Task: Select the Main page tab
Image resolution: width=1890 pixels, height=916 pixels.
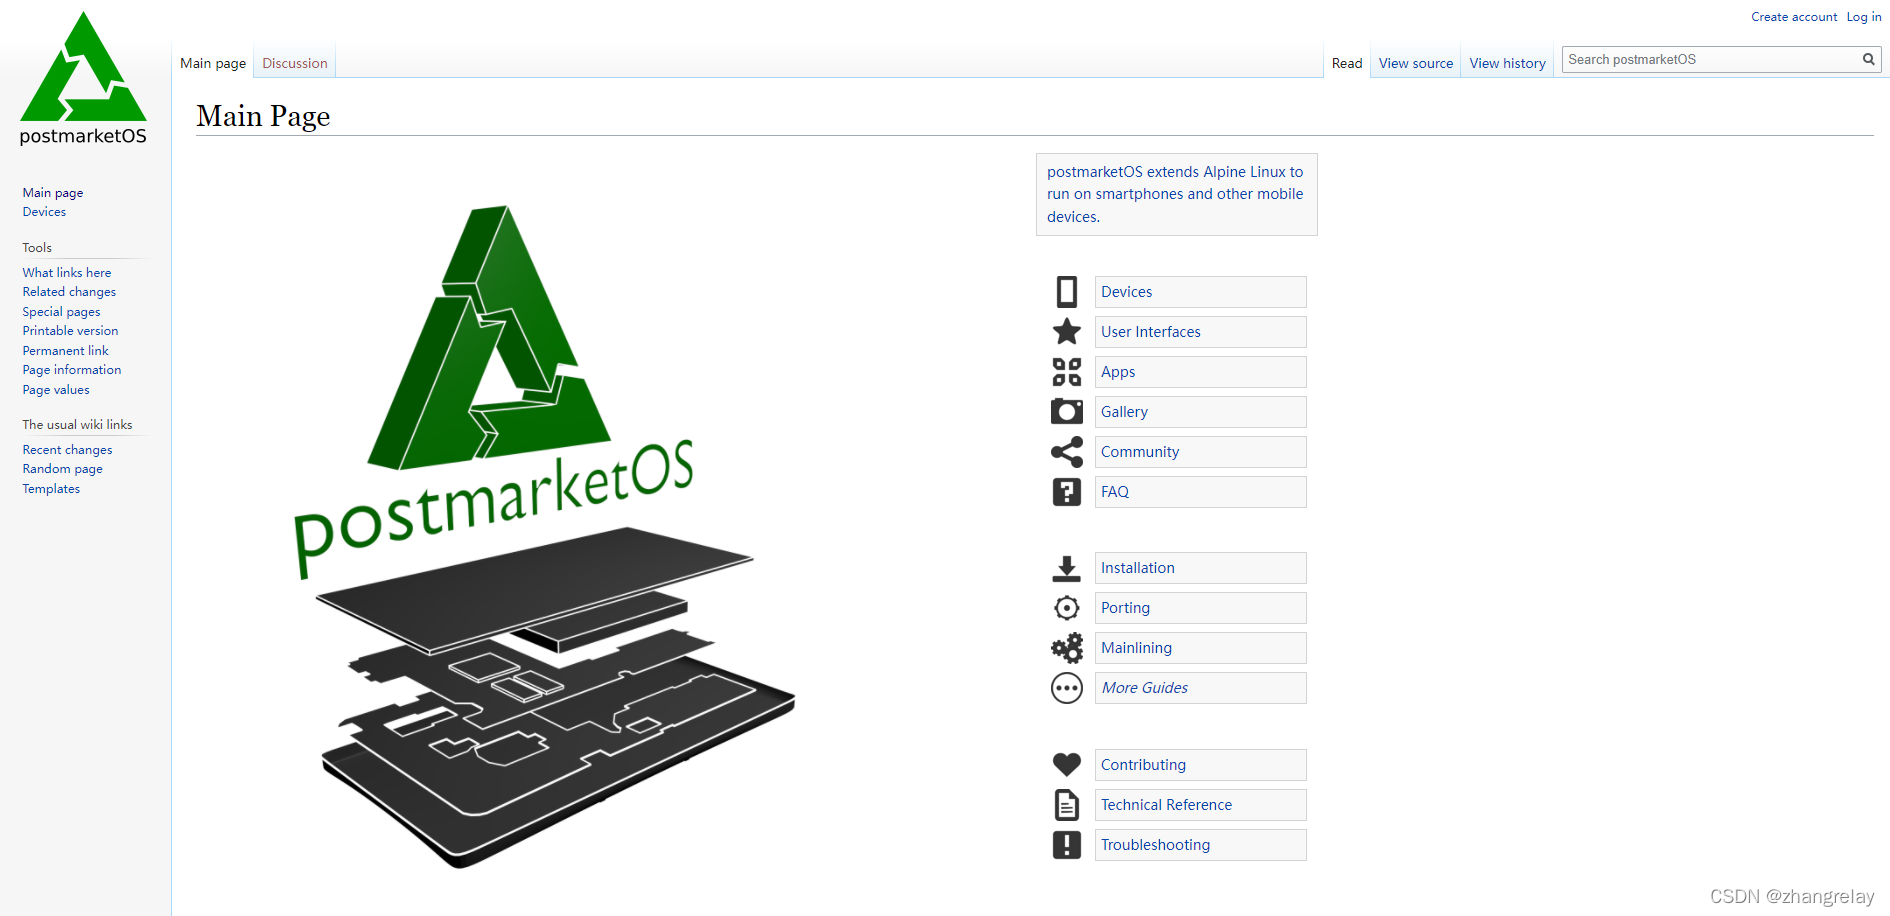Action: coord(213,63)
